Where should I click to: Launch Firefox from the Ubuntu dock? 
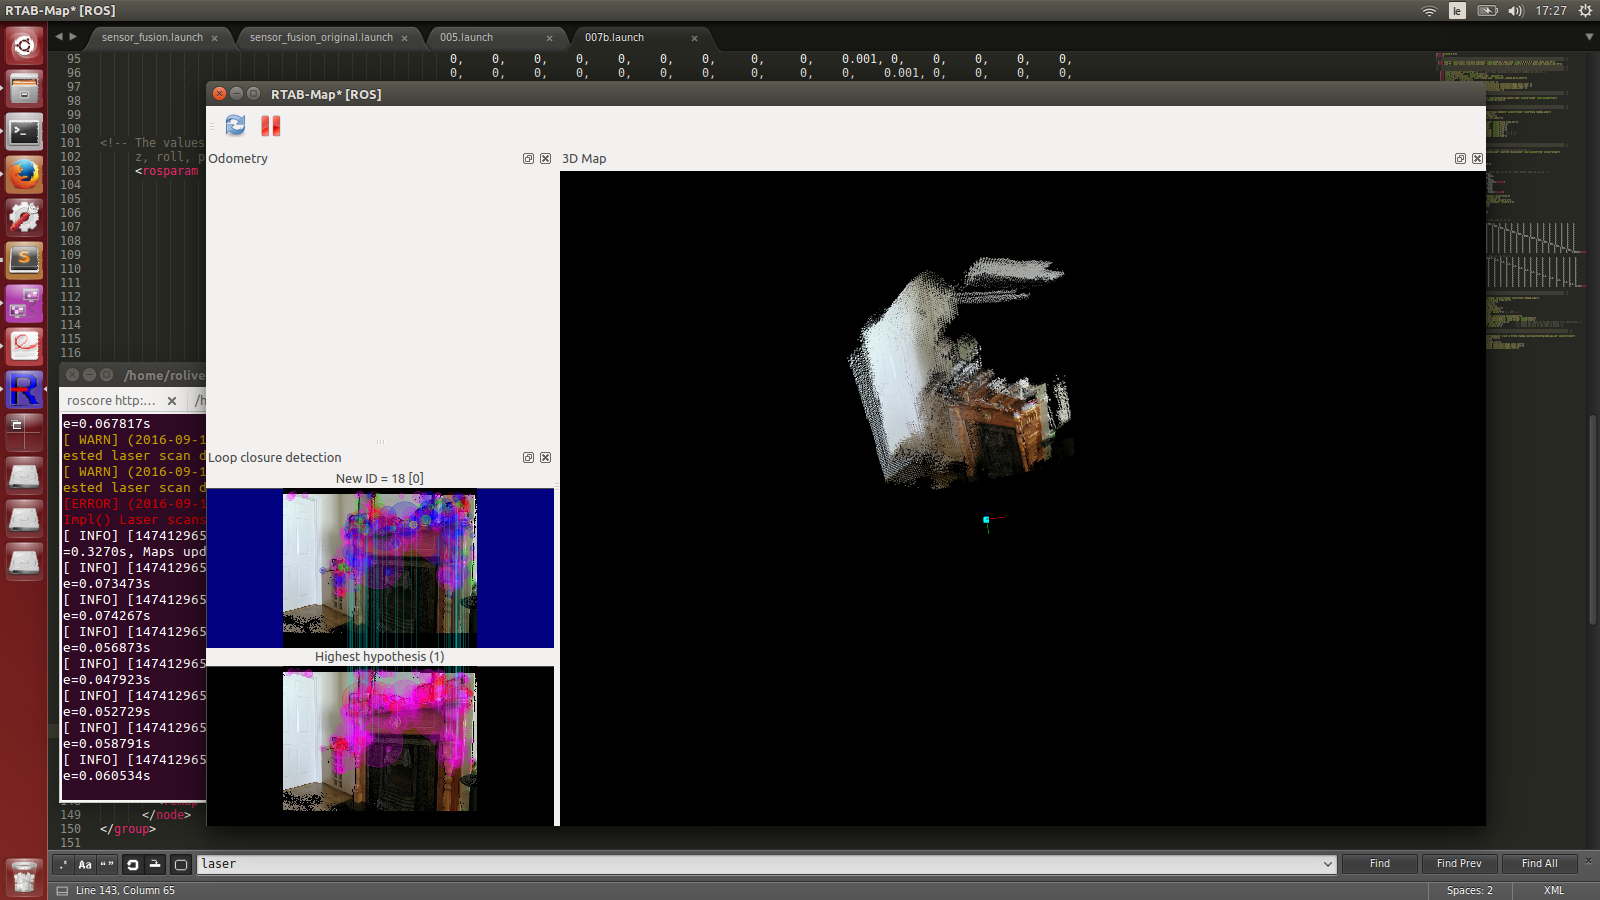point(24,174)
